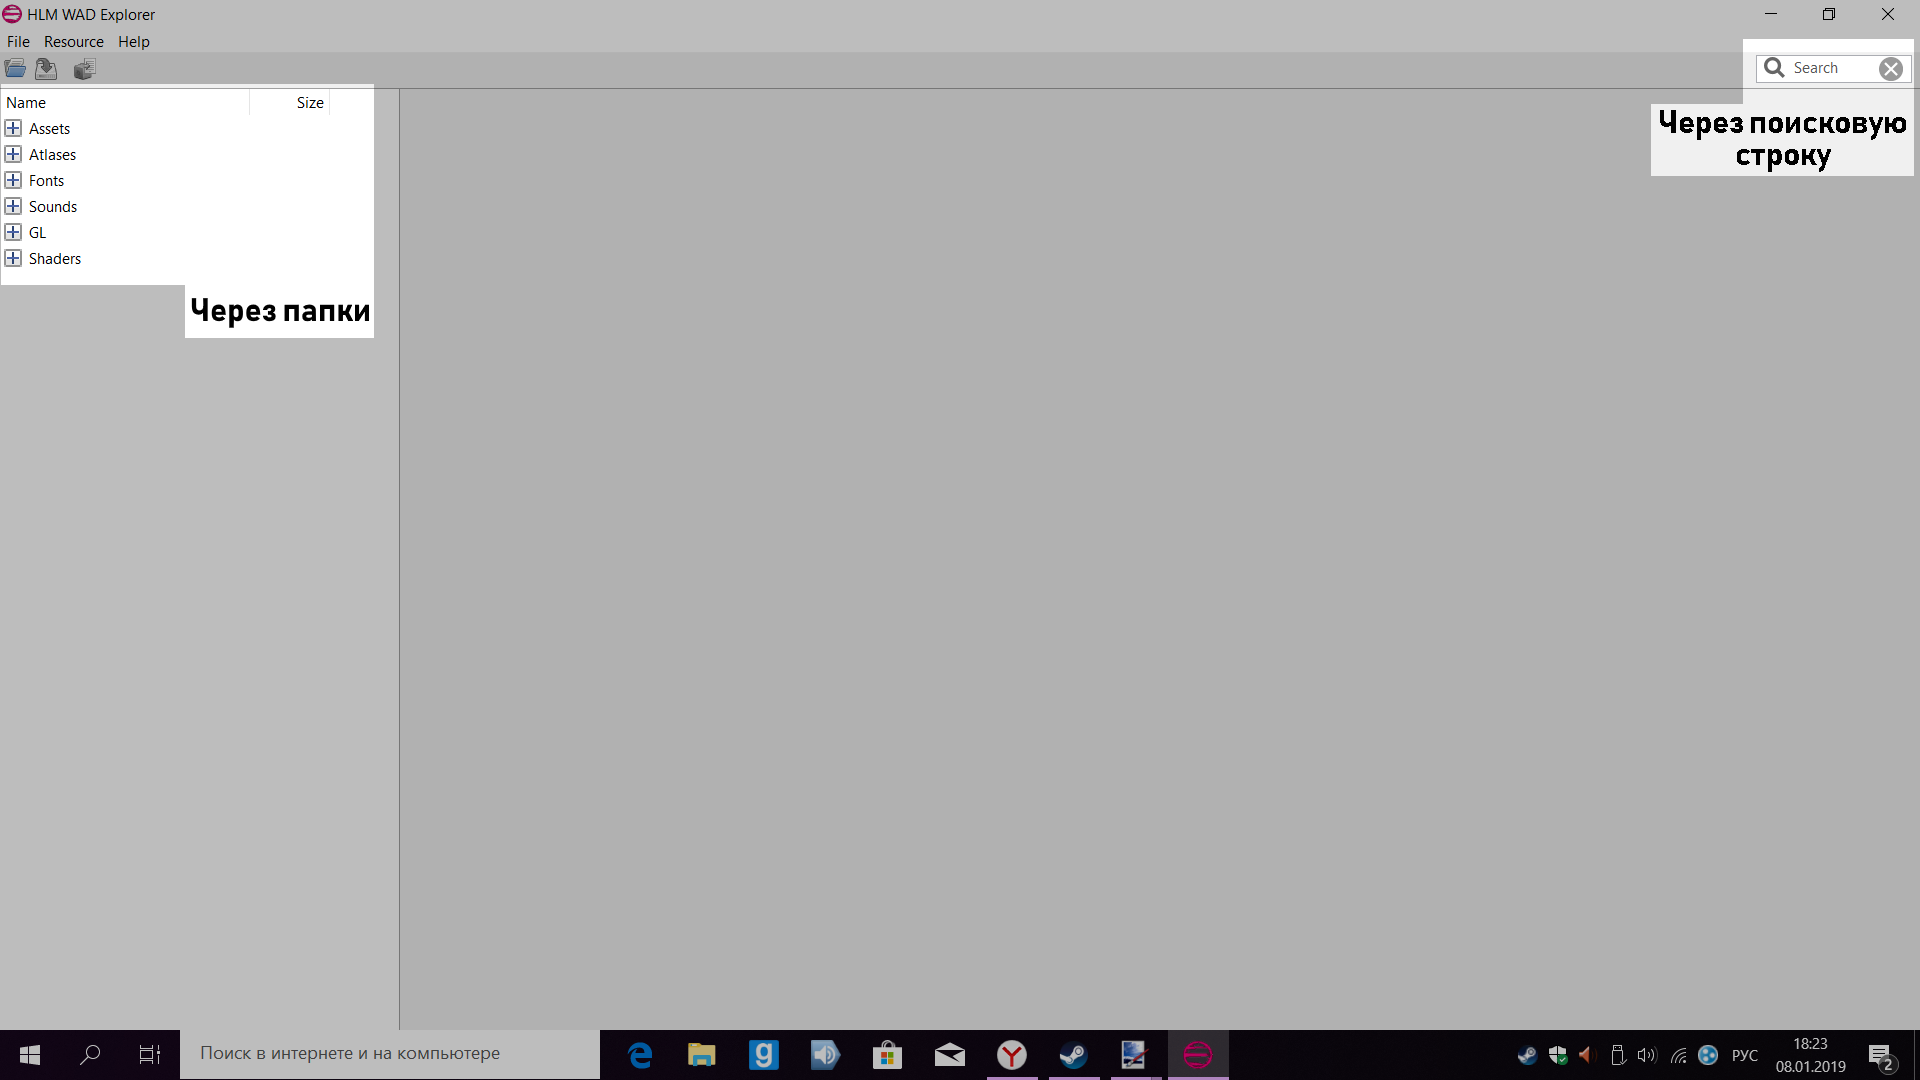The image size is (1920, 1080).
Task: Click inside the Search input field
Action: pyautogui.click(x=1828, y=68)
